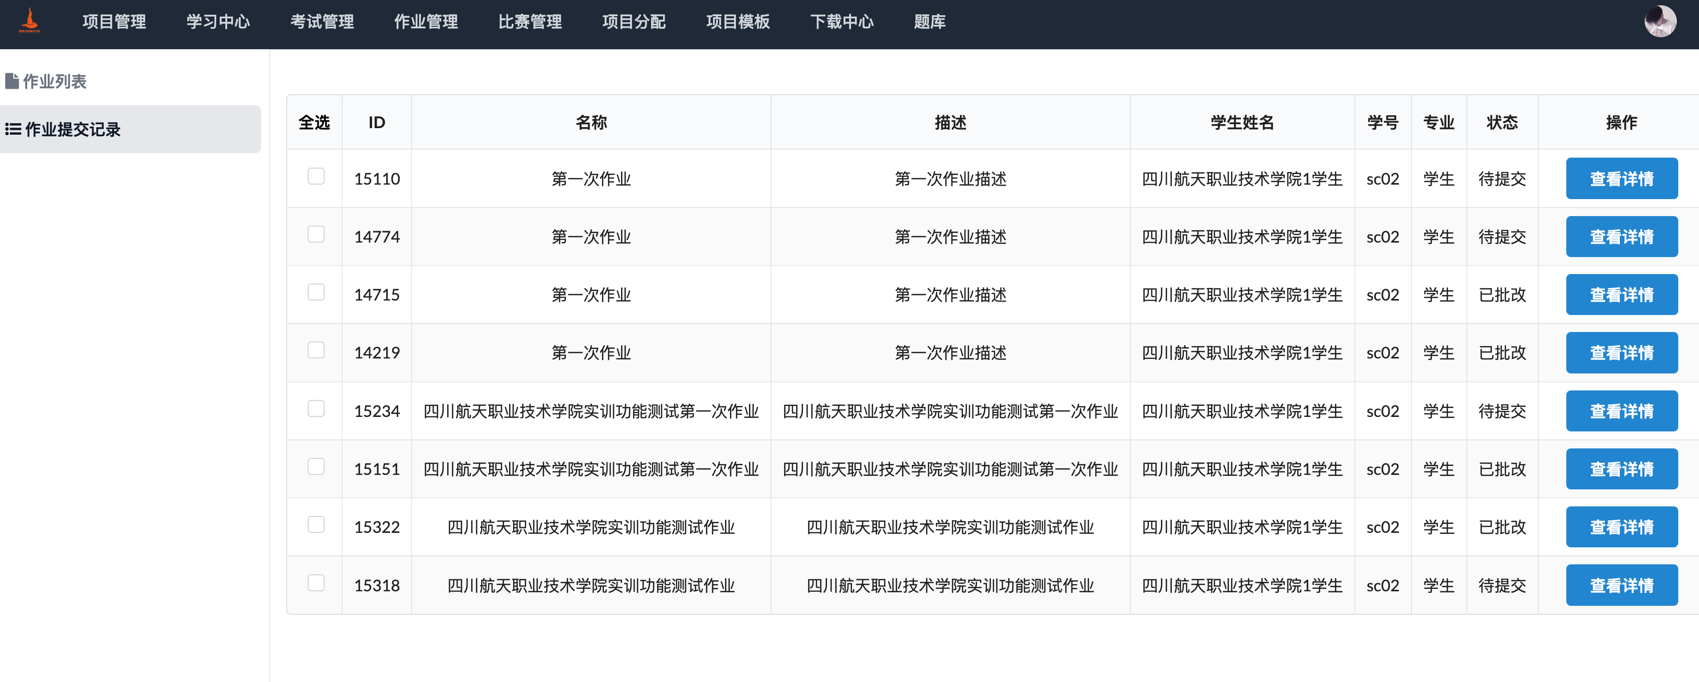This screenshot has width=1699, height=682.
Task: Click the file icon beside 作业列表
Action: (12, 81)
